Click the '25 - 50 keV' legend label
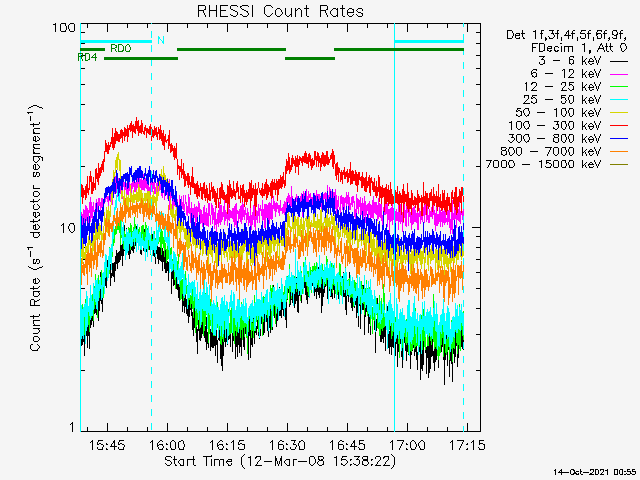This screenshot has width=640, height=480. click(x=562, y=100)
